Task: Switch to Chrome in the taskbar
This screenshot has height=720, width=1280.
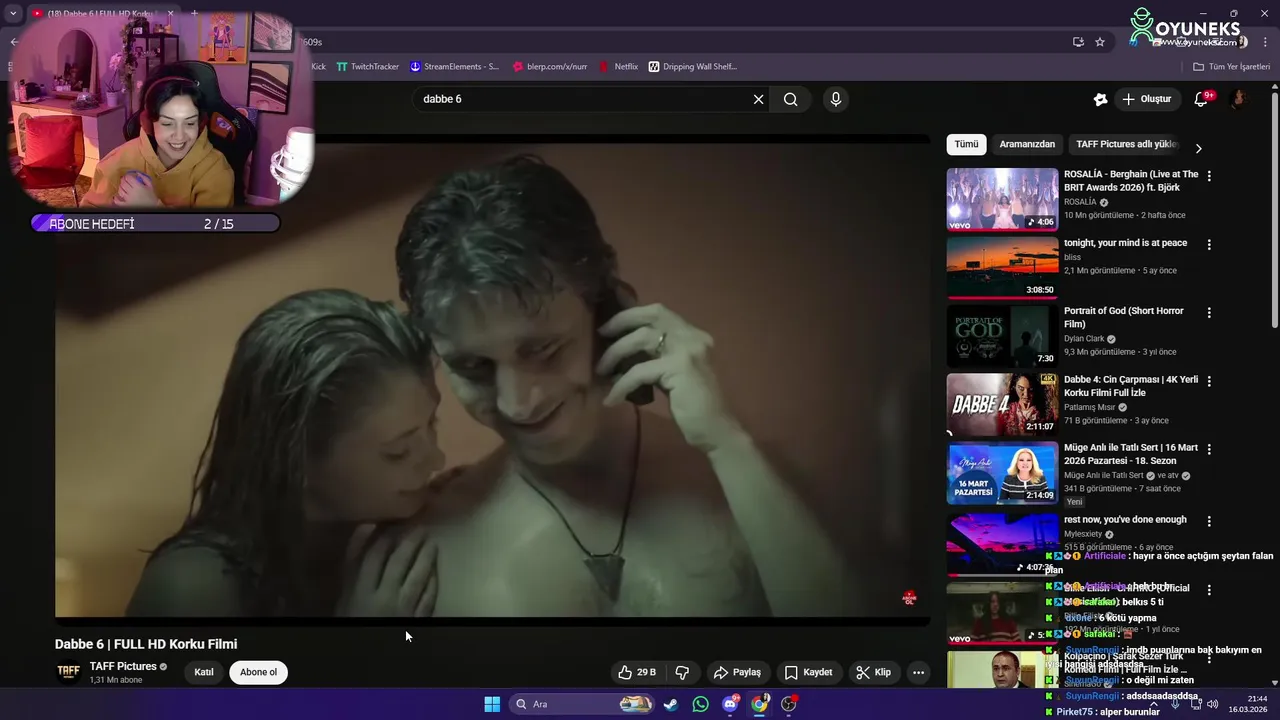Action: tap(760, 704)
